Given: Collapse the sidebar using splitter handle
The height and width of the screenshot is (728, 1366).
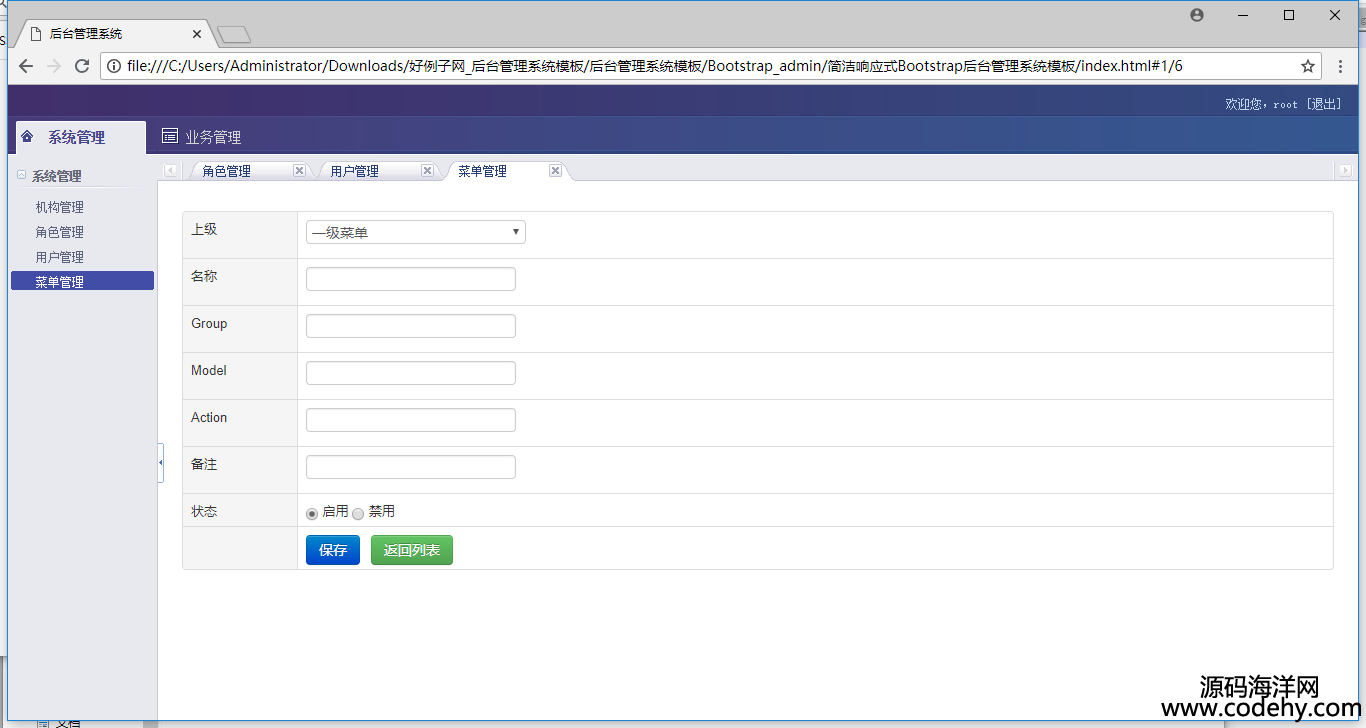Looking at the screenshot, I should click(x=160, y=463).
